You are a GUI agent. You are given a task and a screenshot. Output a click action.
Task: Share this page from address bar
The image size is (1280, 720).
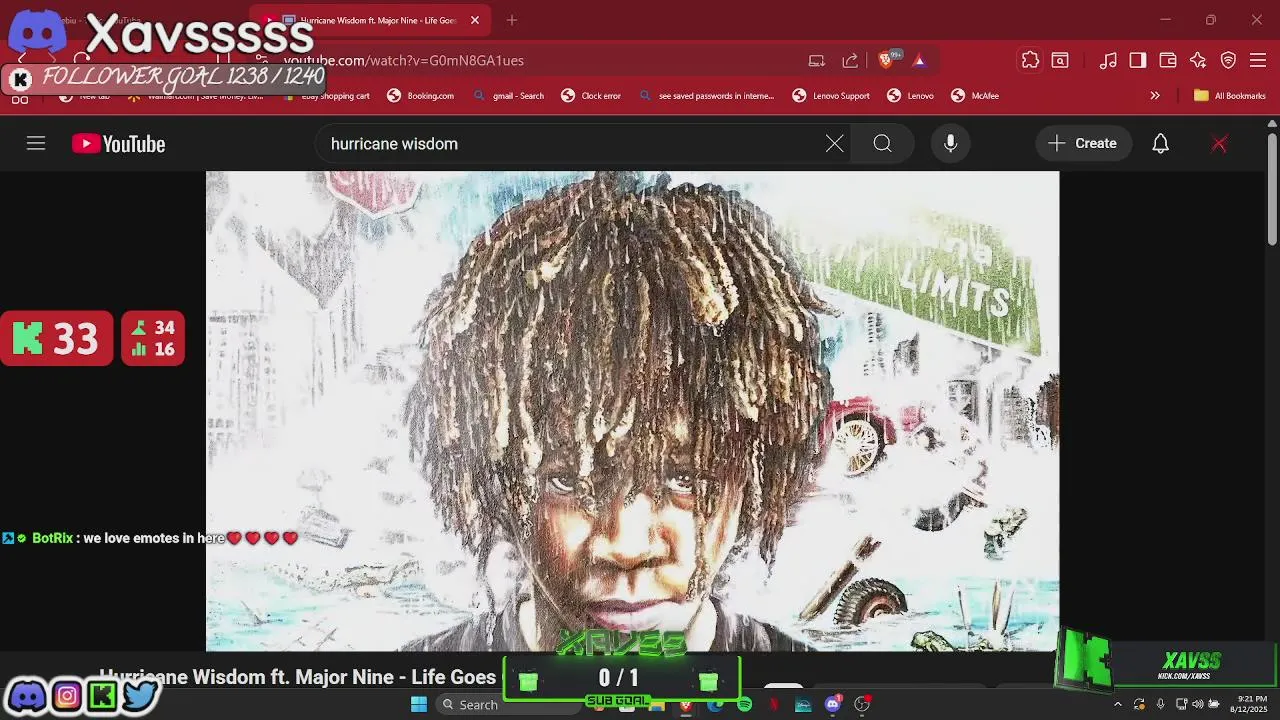click(850, 60)
